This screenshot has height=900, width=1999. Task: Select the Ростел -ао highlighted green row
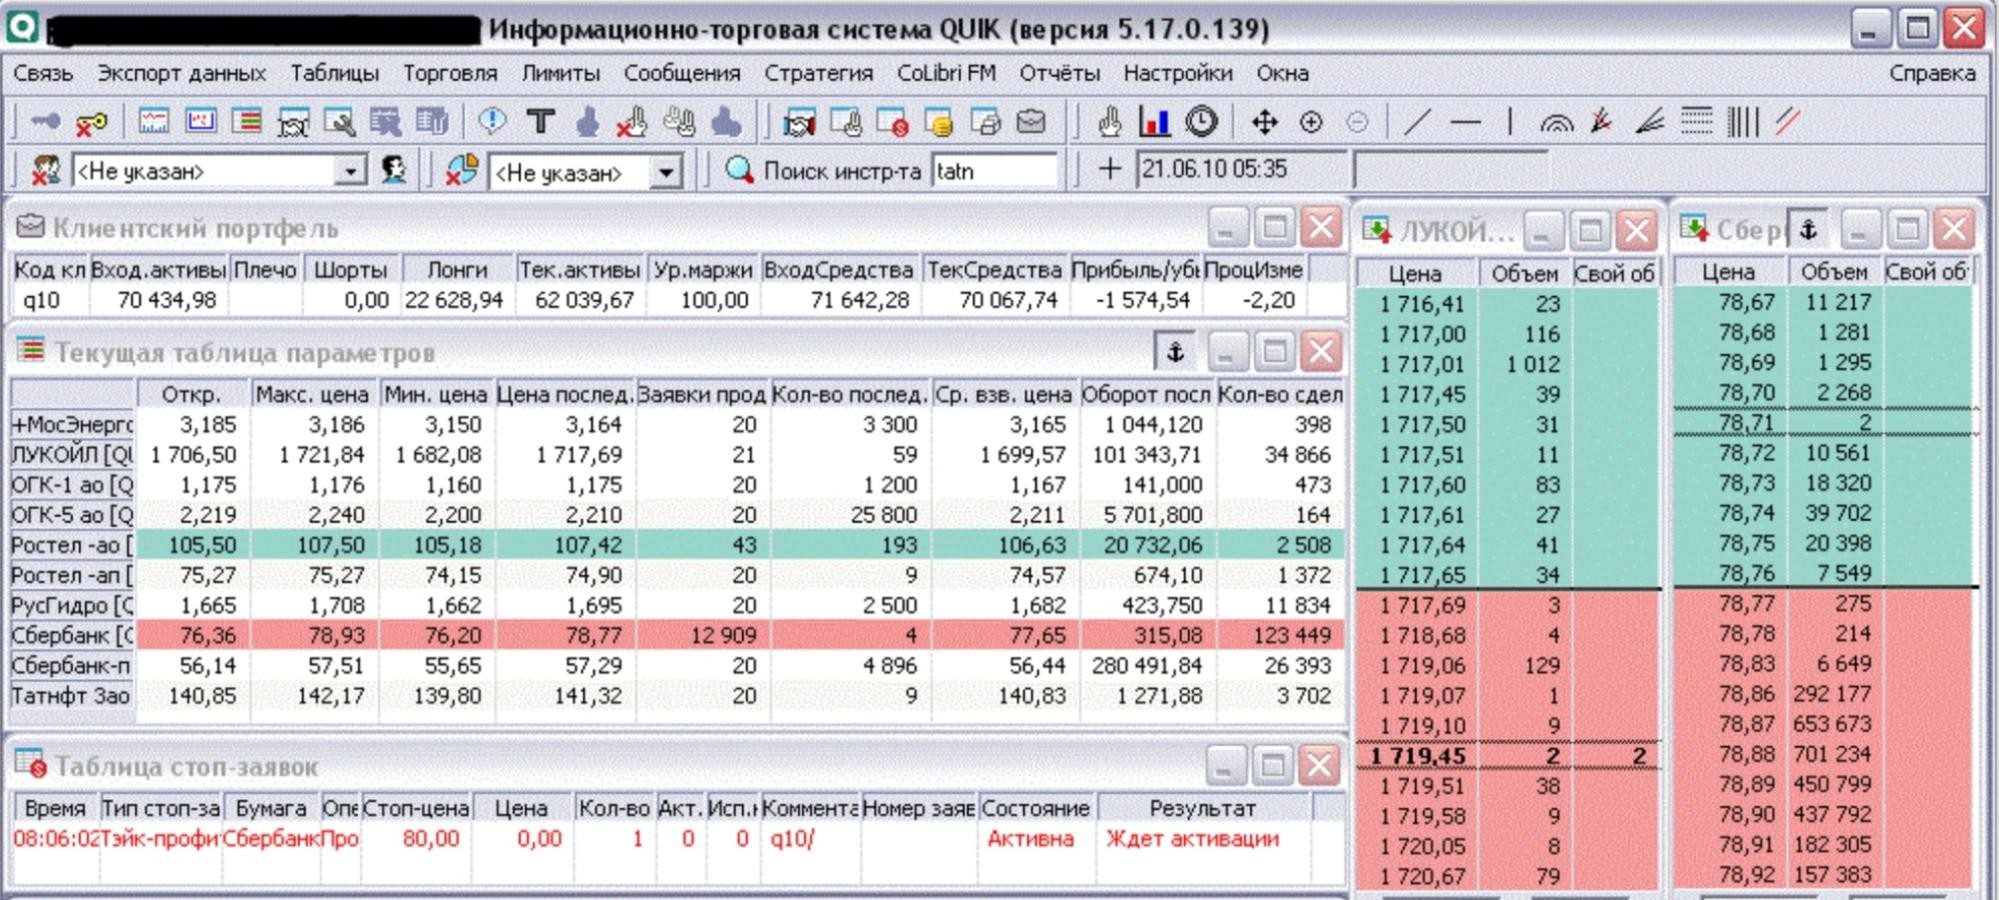pos(677,545)
